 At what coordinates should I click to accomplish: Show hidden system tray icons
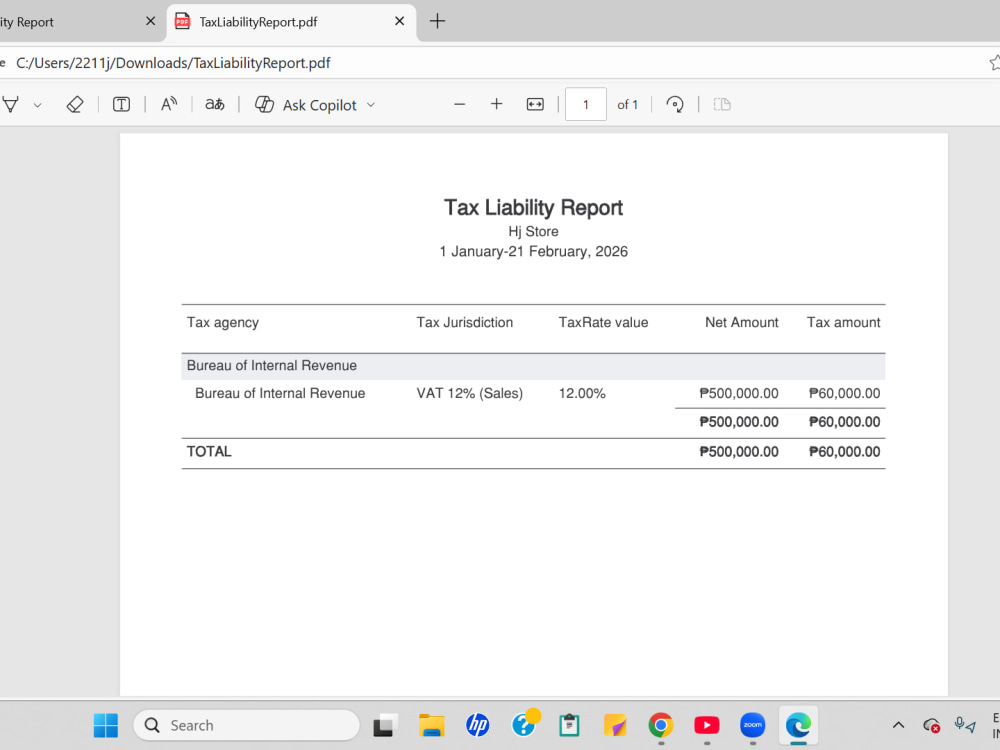tap(898, 725)
